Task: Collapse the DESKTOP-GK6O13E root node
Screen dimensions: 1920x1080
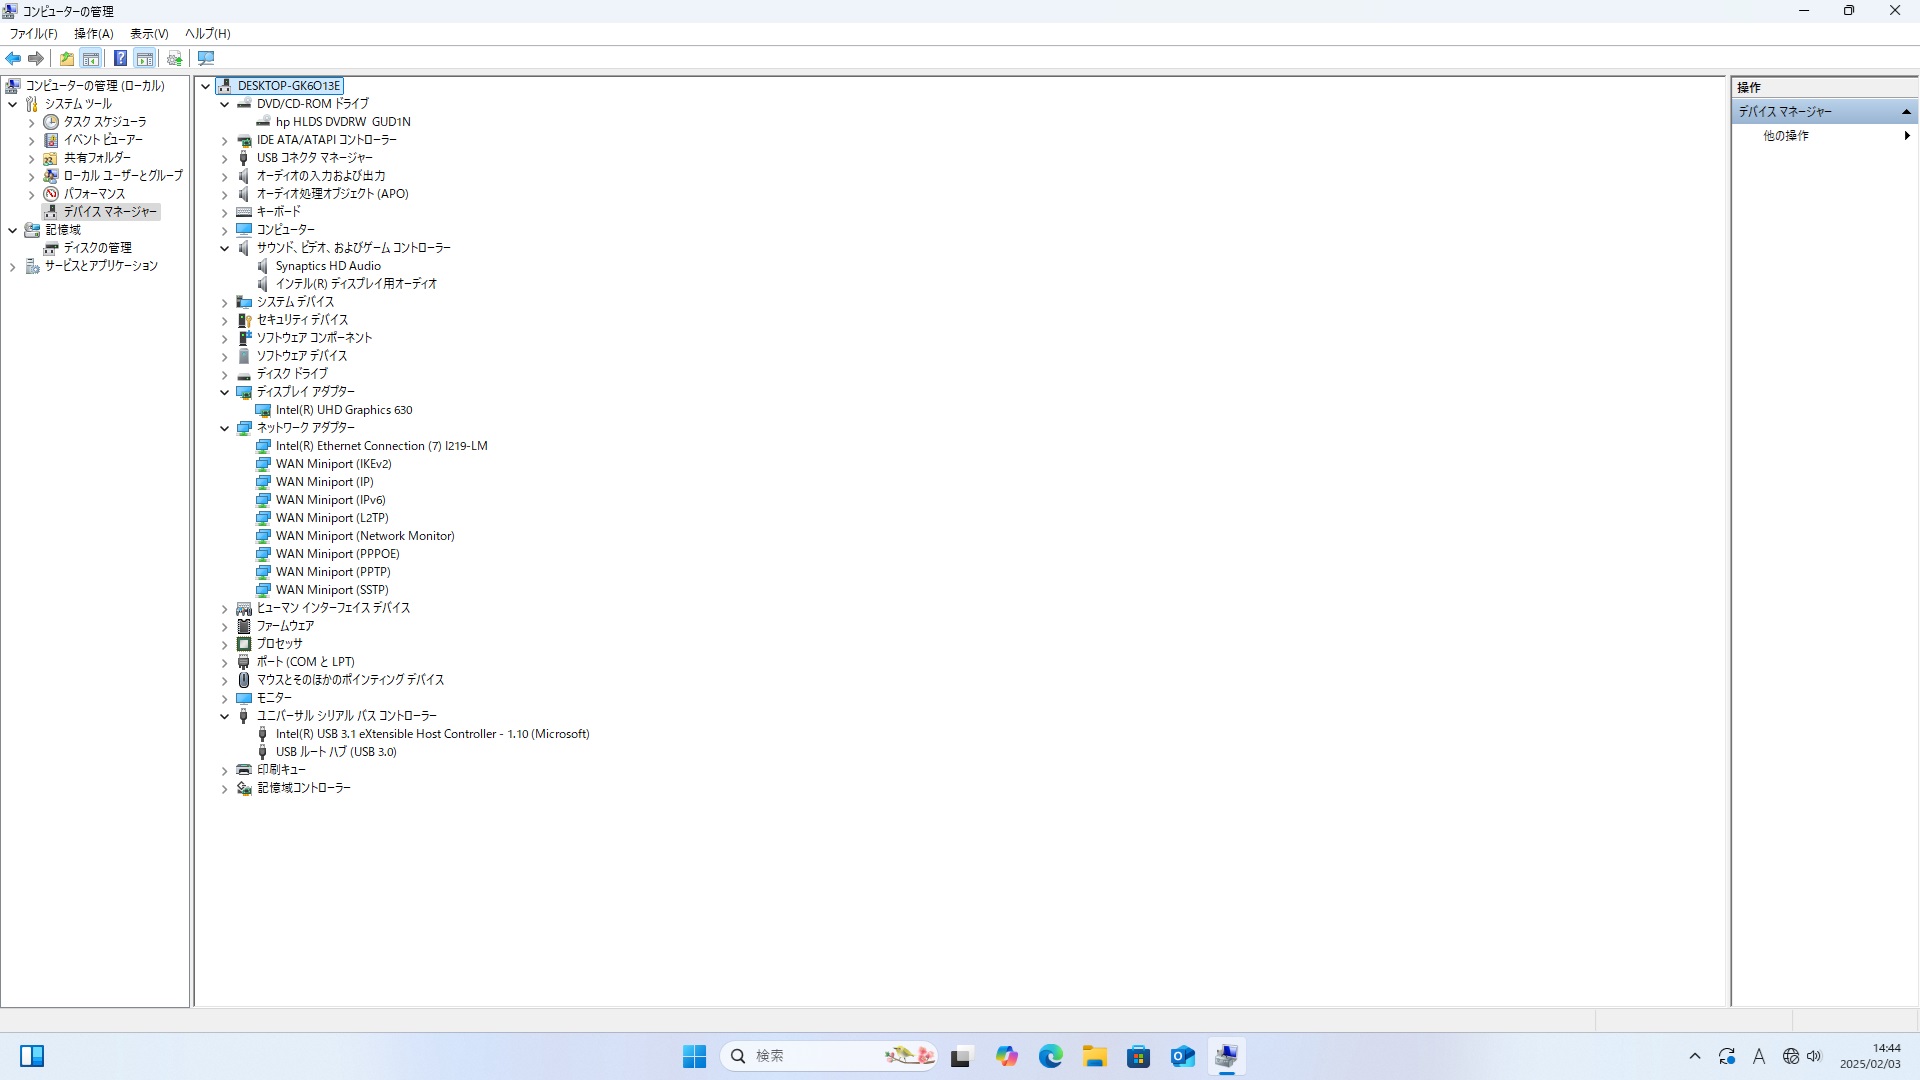Action: coord(205,86)
